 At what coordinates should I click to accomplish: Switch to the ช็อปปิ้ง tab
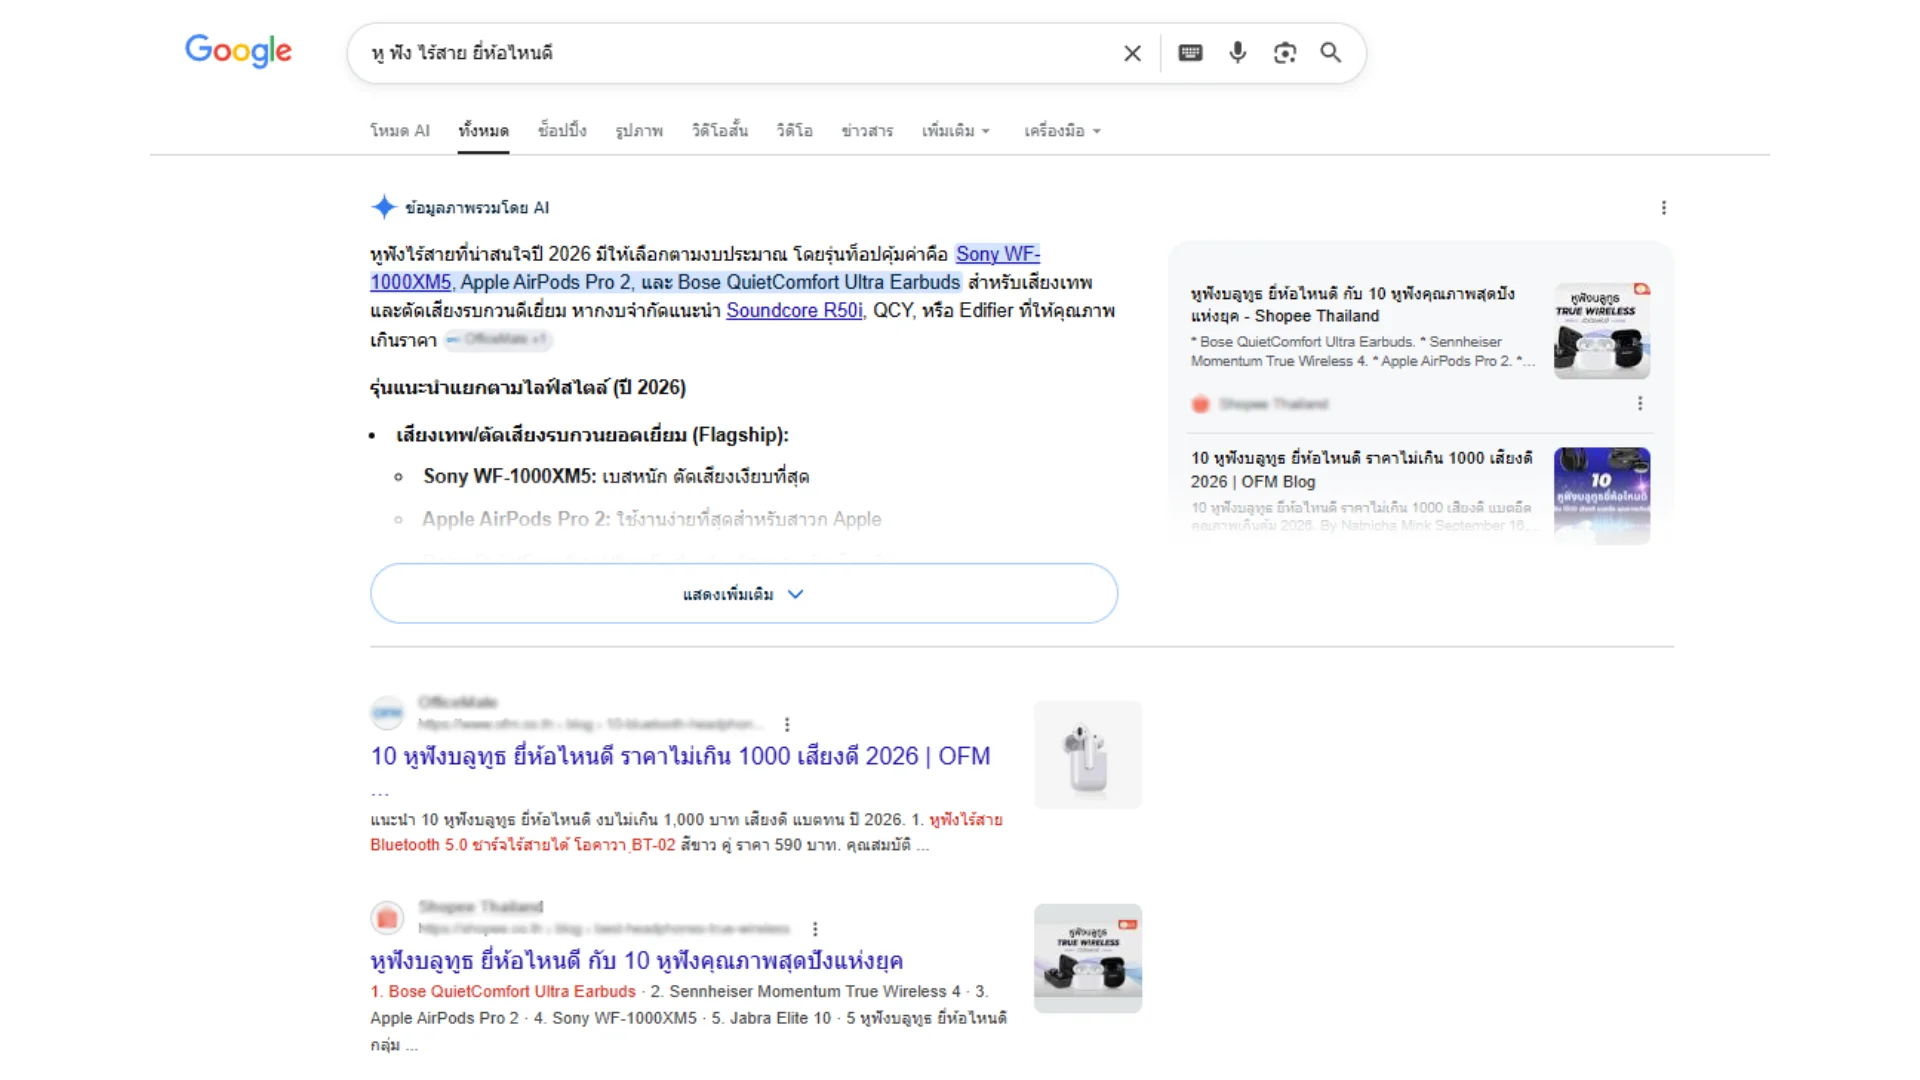(x=562, y=131)
